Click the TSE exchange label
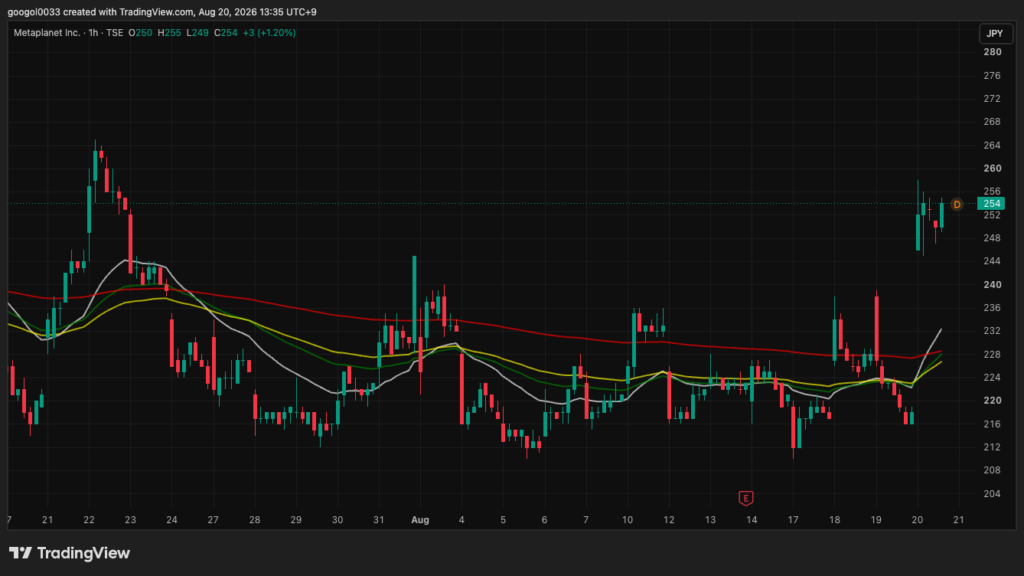The image size is (1024, 576). (114, 33)
